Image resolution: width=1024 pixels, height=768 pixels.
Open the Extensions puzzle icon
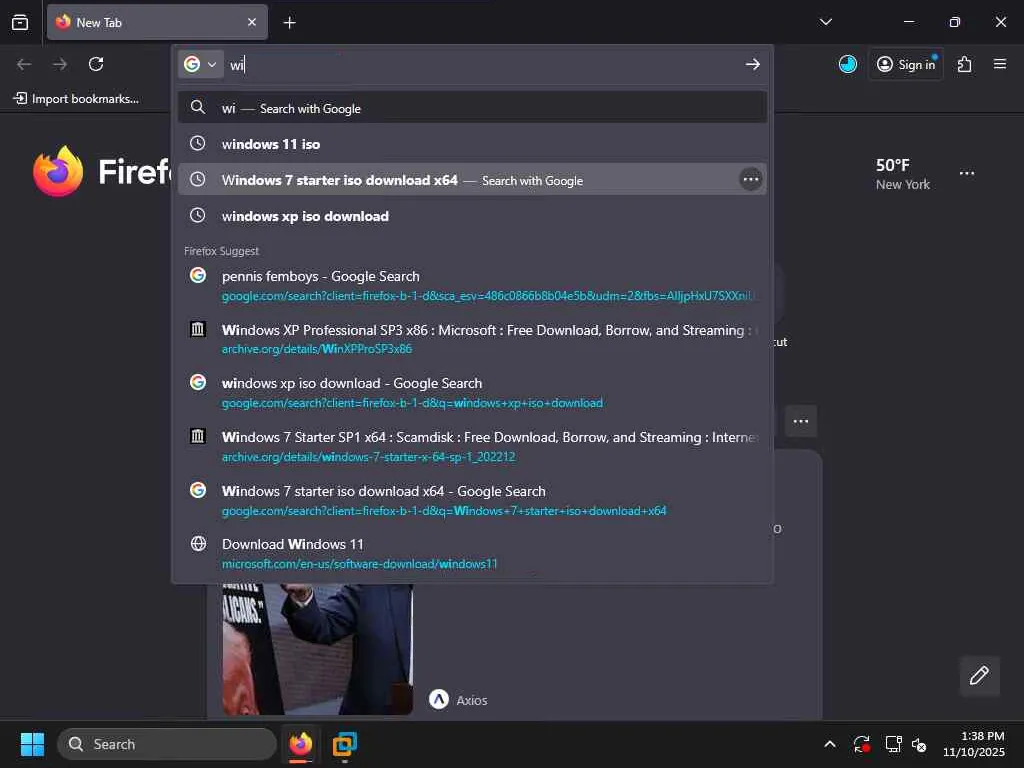965,64
